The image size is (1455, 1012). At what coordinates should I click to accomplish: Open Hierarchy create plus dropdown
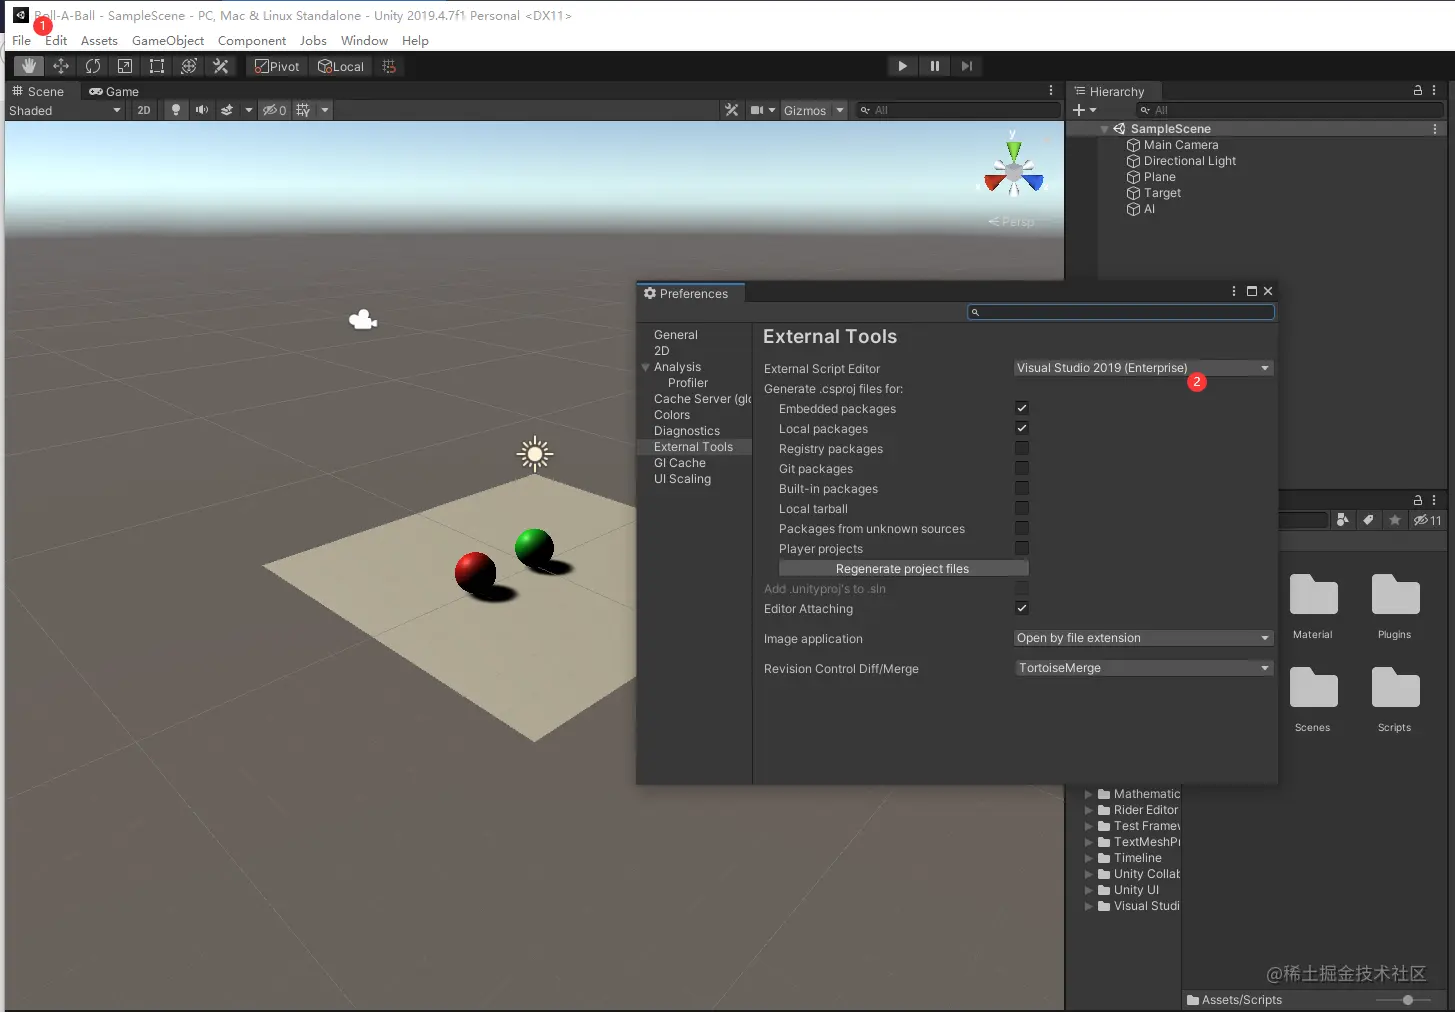1084,110
